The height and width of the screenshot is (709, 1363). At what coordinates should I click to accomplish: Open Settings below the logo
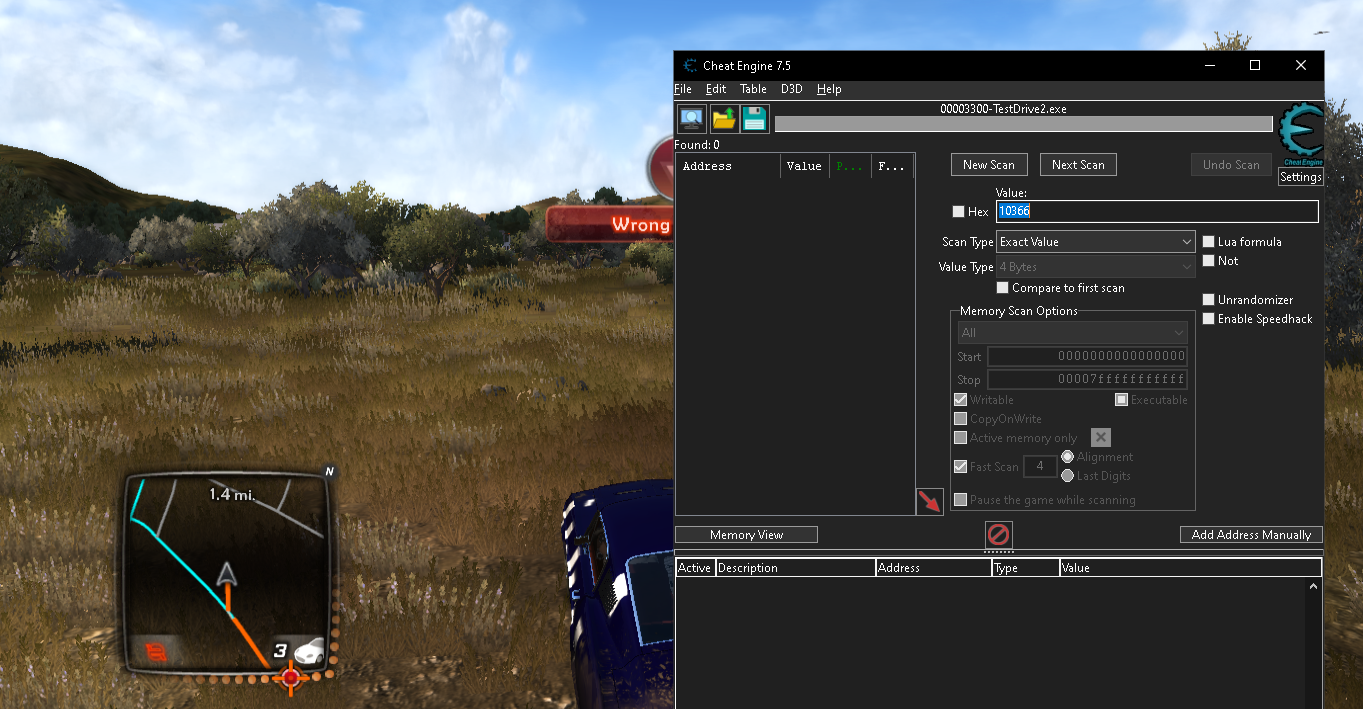pos(1301,177)
